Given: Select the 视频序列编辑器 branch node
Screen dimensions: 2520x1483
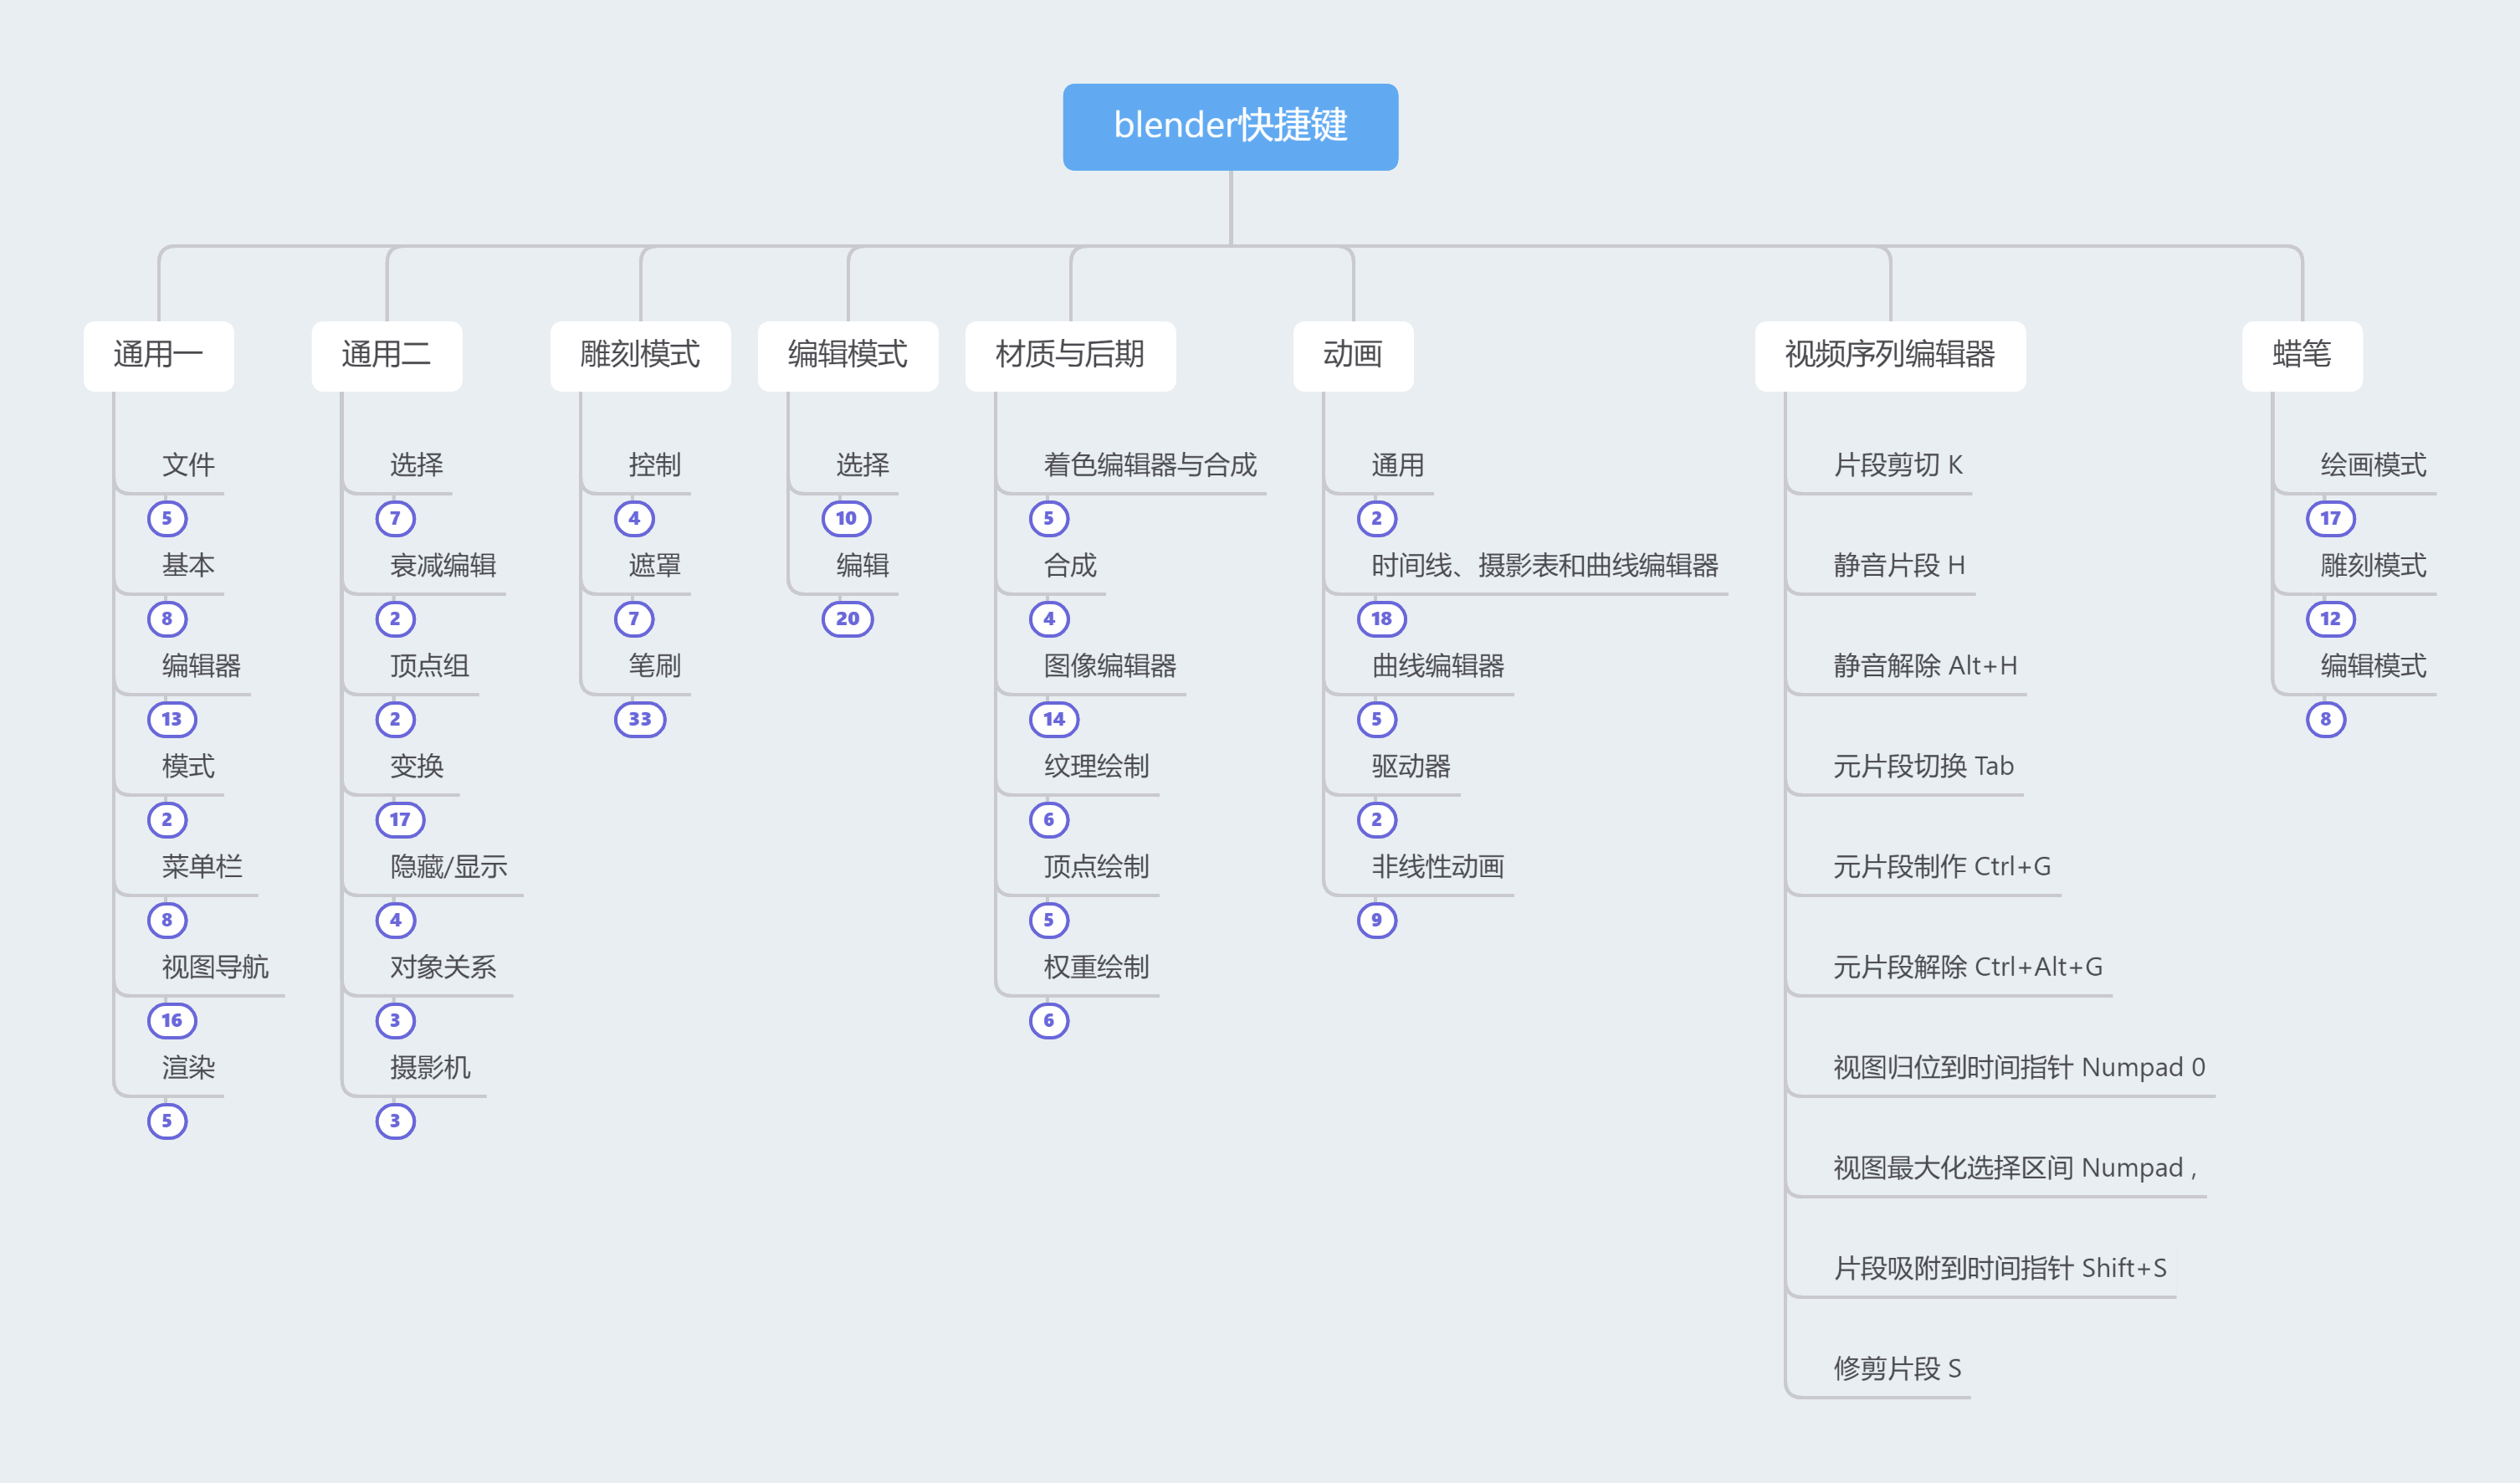Looking at the screenshot, I should click(x=1889, y=355).
